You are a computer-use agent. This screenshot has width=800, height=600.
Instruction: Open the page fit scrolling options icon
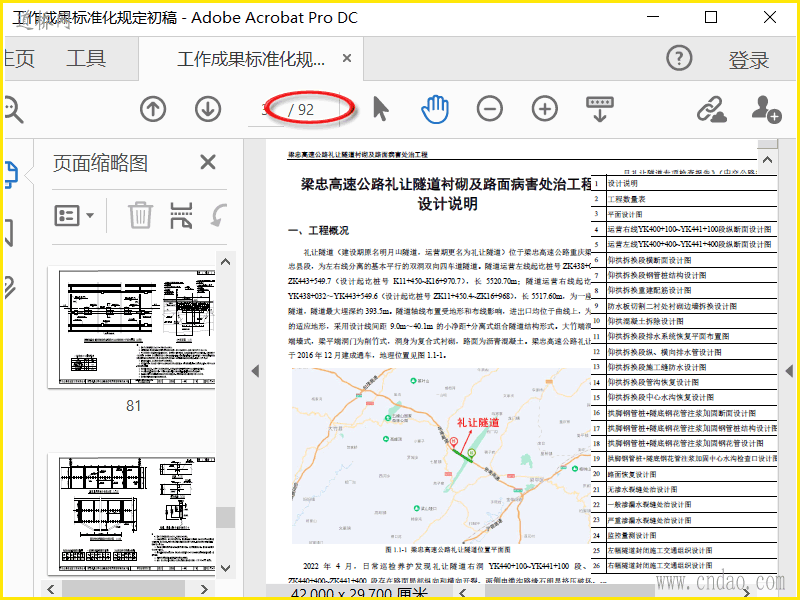click(600, 109)
